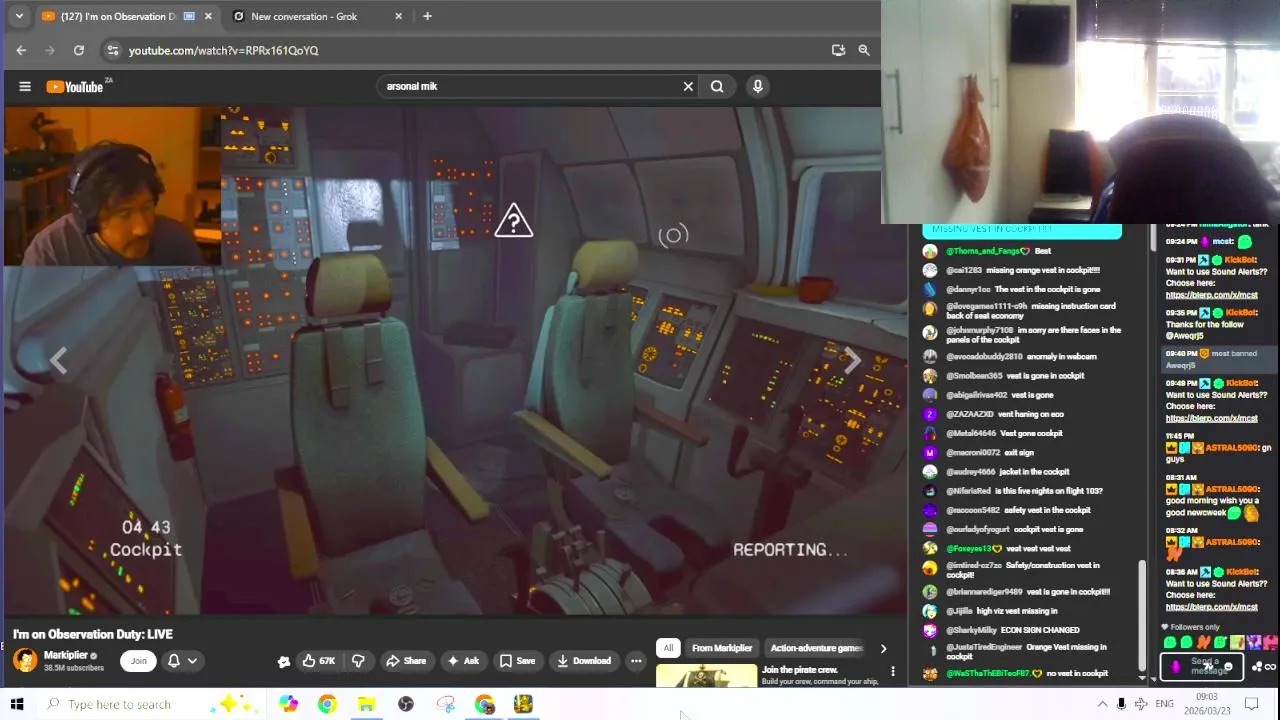Click the ENG language indicator

(1164, 704)
